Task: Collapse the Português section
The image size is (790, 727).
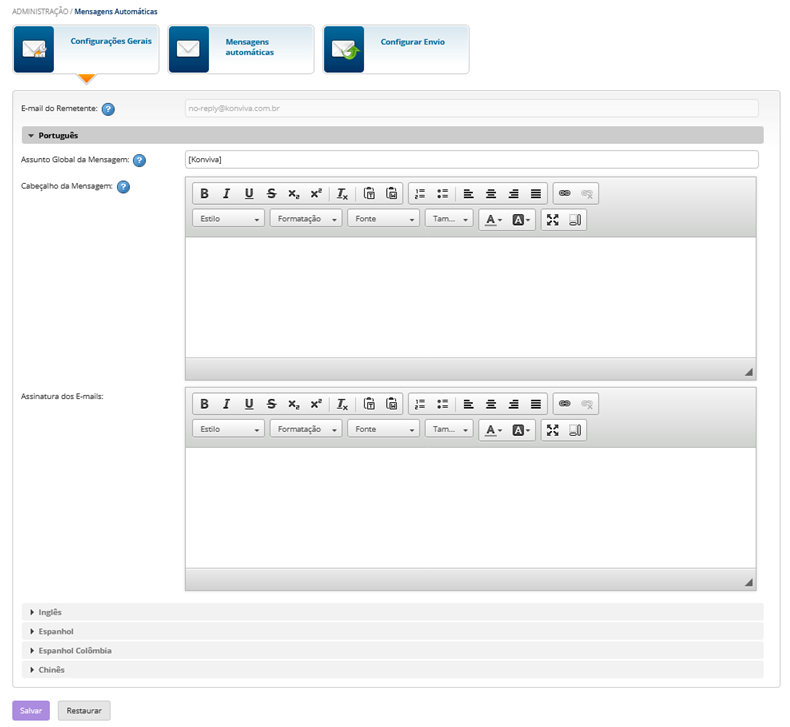Action: click(x=58, y=135)
